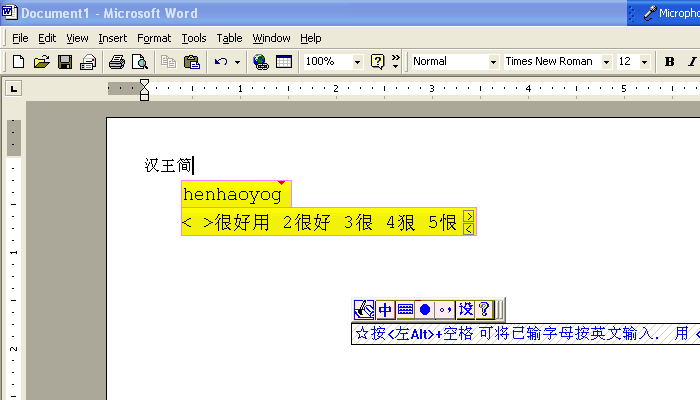Open the Help menu
Screen dimensions: 700x400
point(311,38)
